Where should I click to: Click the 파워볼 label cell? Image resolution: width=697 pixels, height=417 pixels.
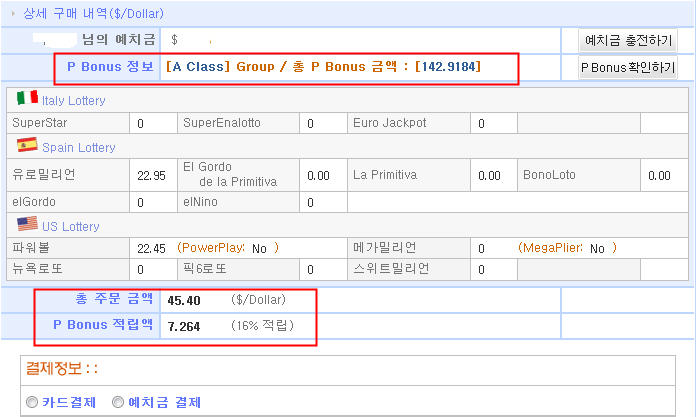pos(68,248)
